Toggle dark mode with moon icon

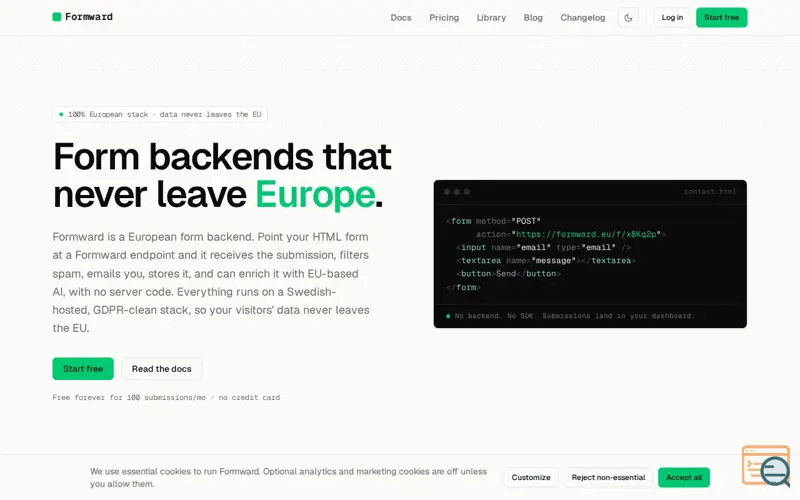point(628,17)
